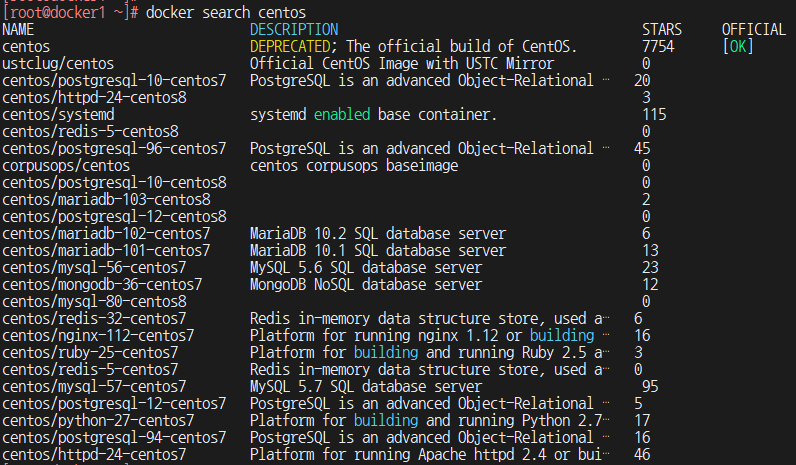This screenshot has height=465, width=796.
Task: Click 'building' in the nginx 1.12 description
Action: coord(562,336)
